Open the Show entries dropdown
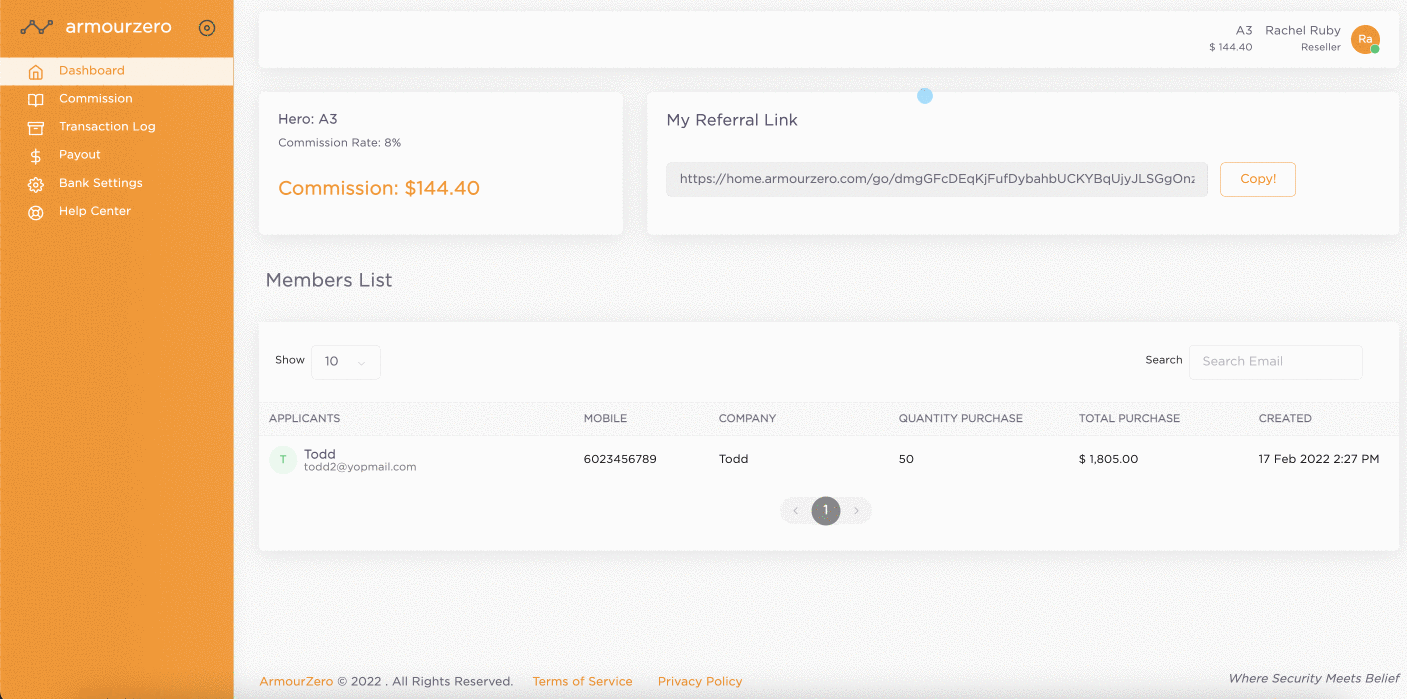The height and width of the screenshot is (699, 1407). (346, 362)
